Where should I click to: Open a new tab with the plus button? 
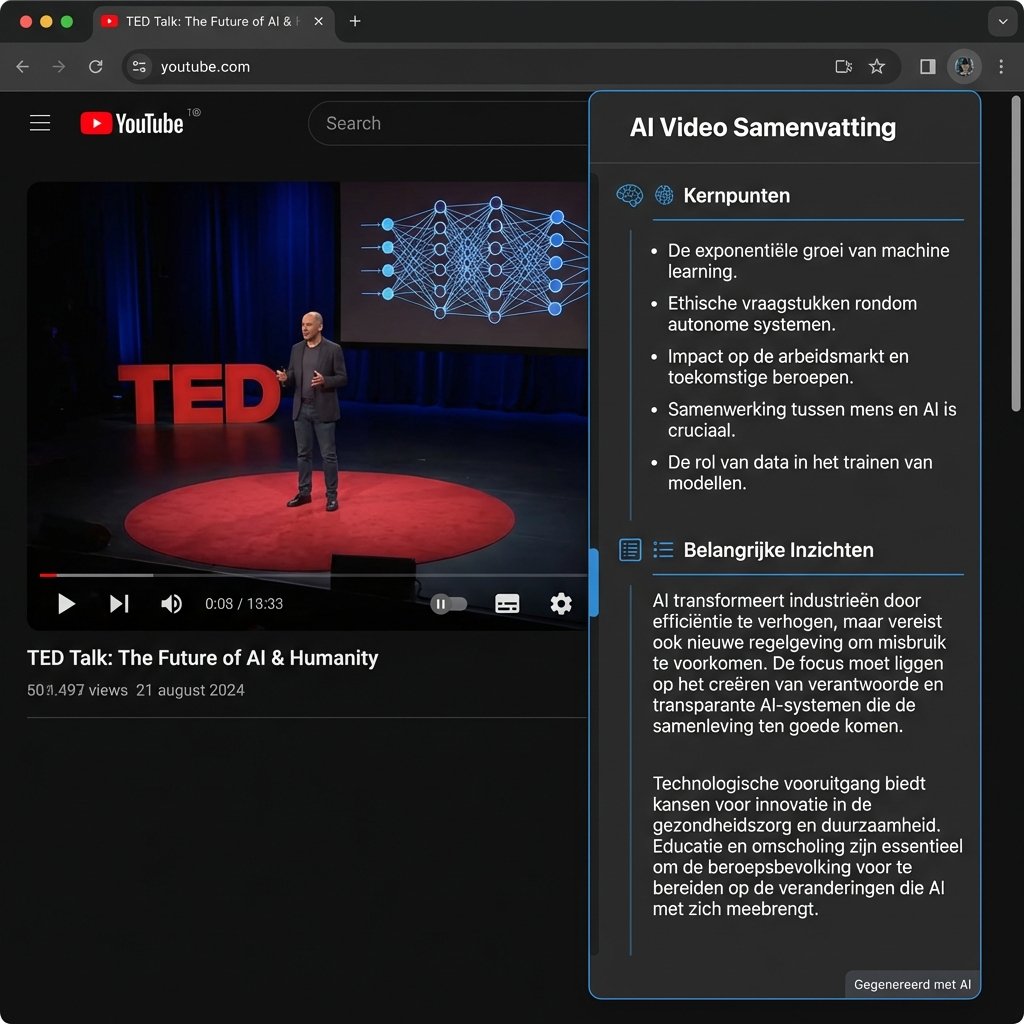pyautogui.click(x=355, y=19)
